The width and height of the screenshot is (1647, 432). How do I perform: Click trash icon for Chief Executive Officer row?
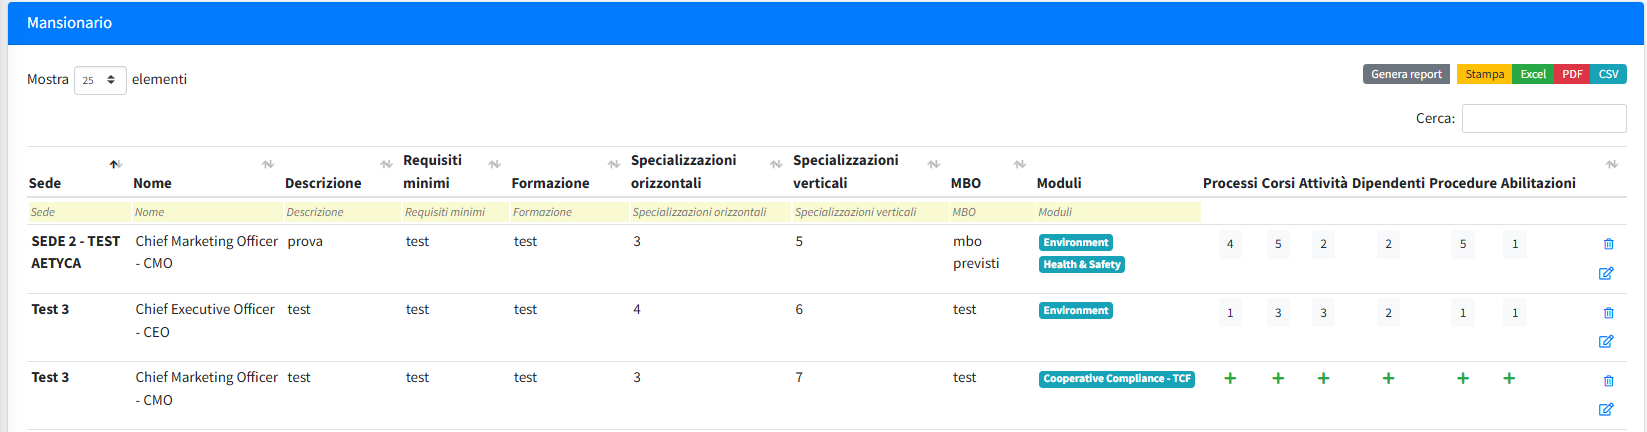[x=1608, y=313]
